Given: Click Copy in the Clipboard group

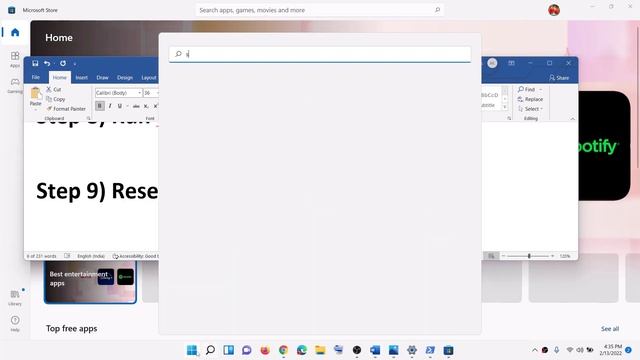Looking at the screenshot, I should coord(56,99).
